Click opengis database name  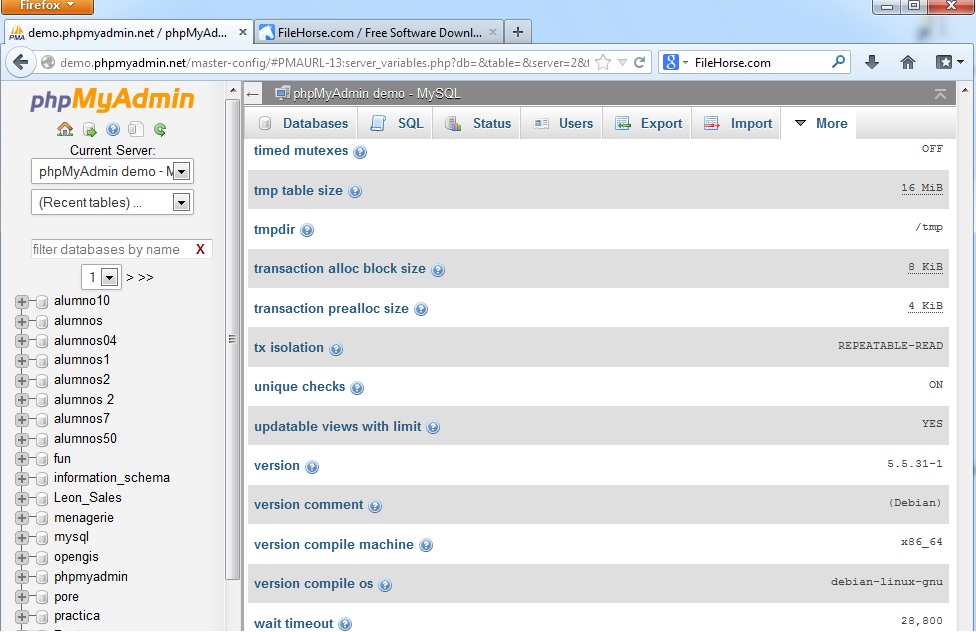tap(76, 557)
